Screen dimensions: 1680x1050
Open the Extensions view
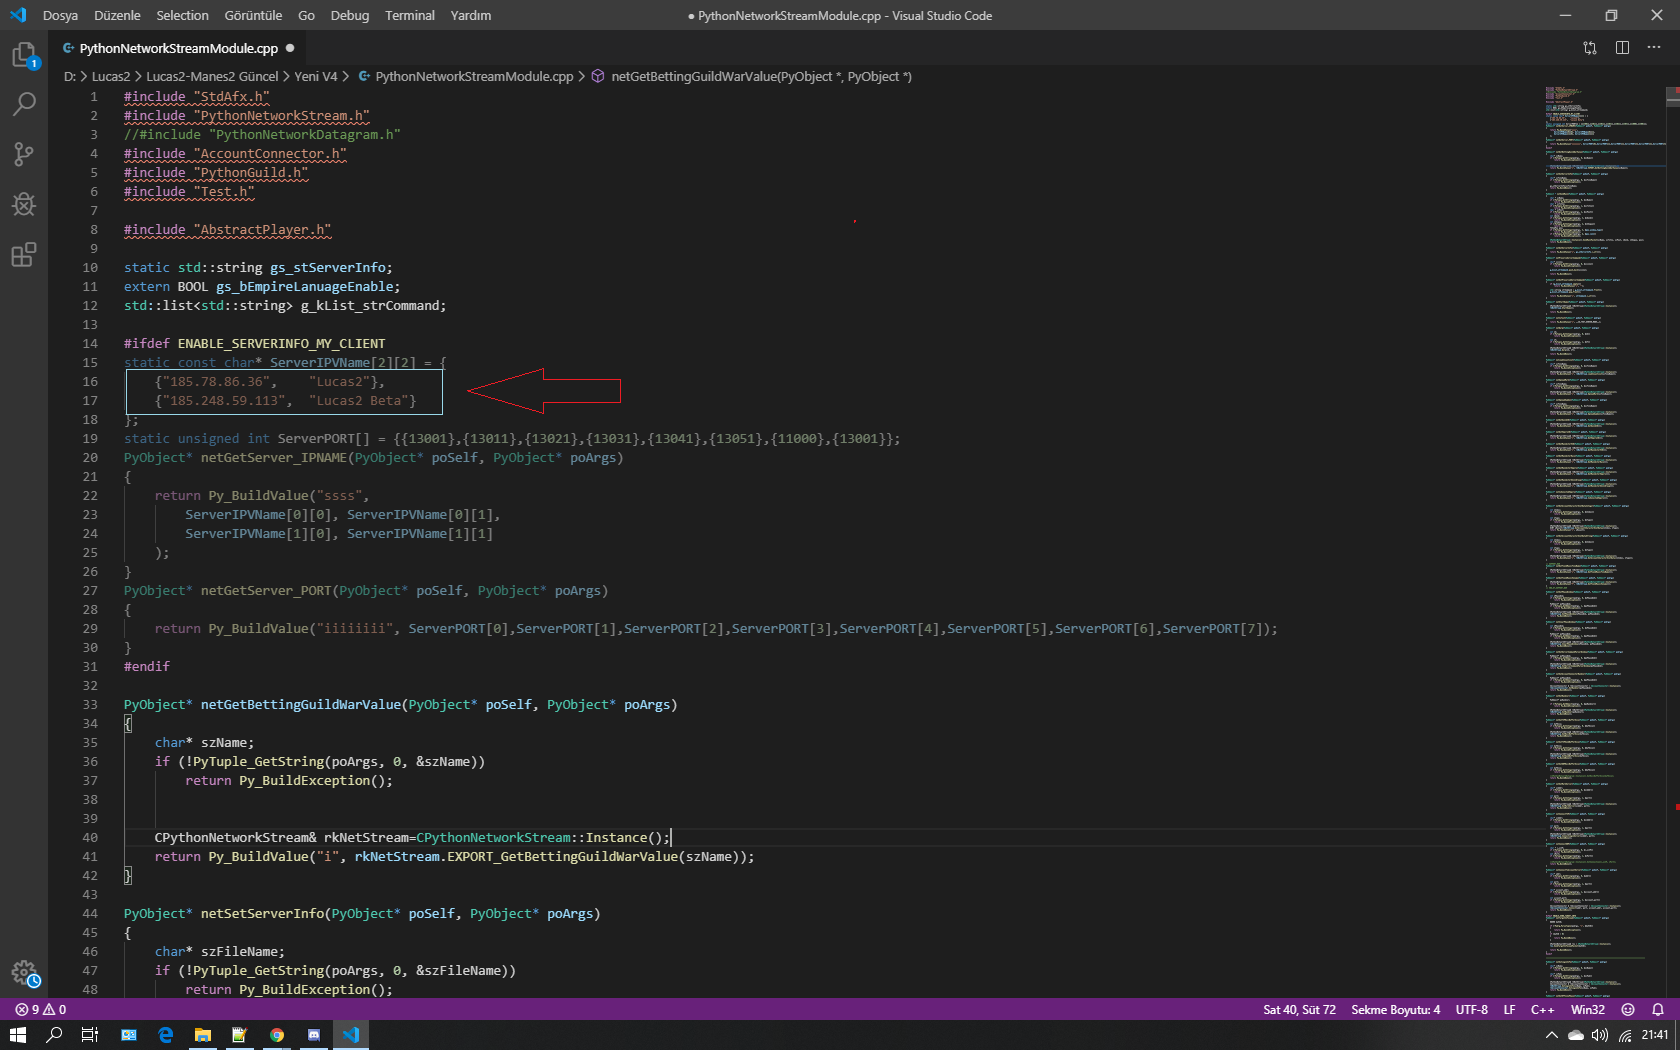click(x=24, y=254)
